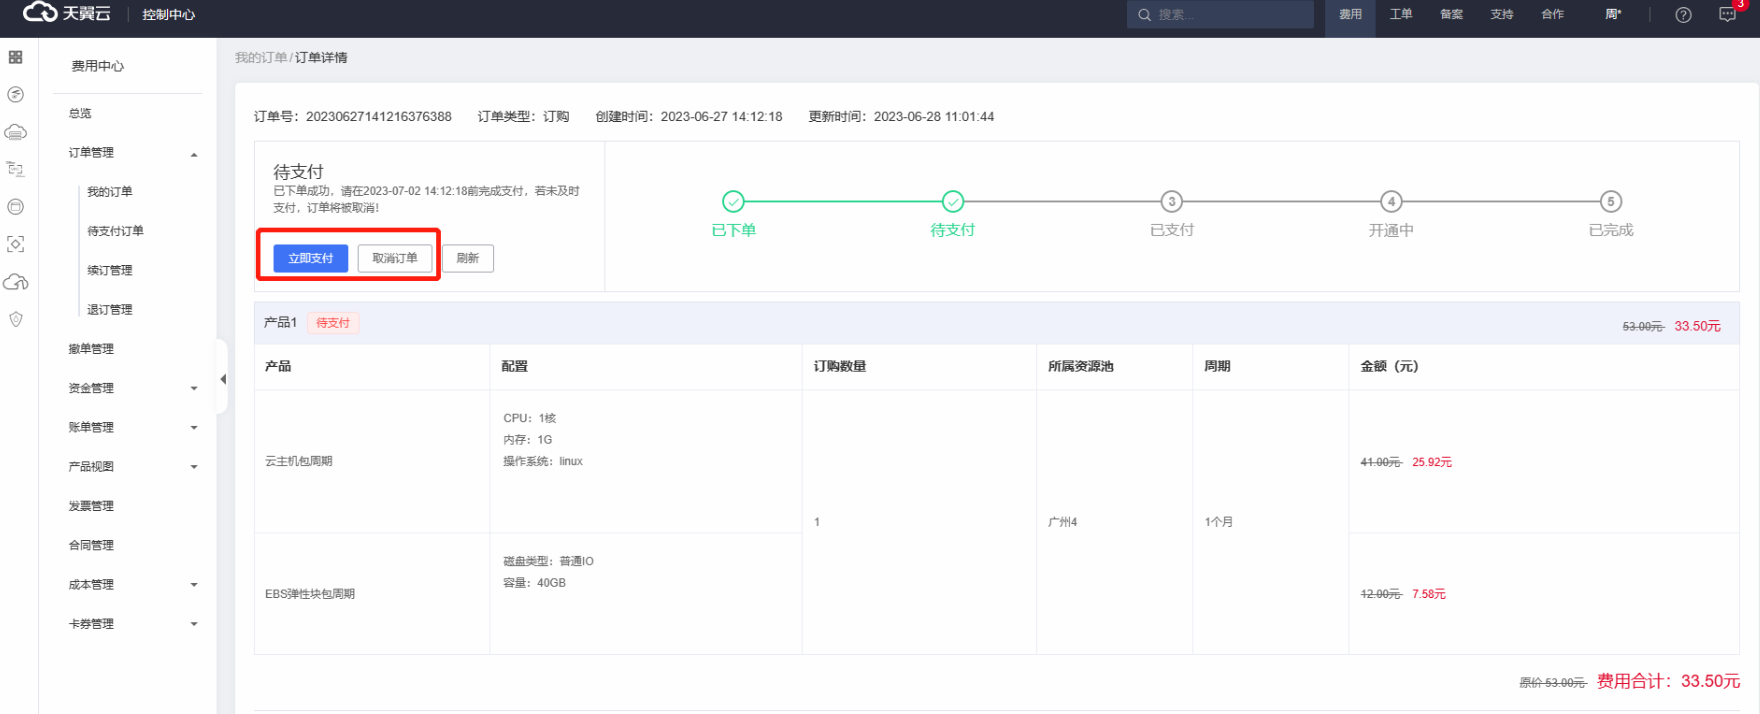1760x714 pixels.
Task: Click the 立即支付 button
Action: [x=310, y=258]
